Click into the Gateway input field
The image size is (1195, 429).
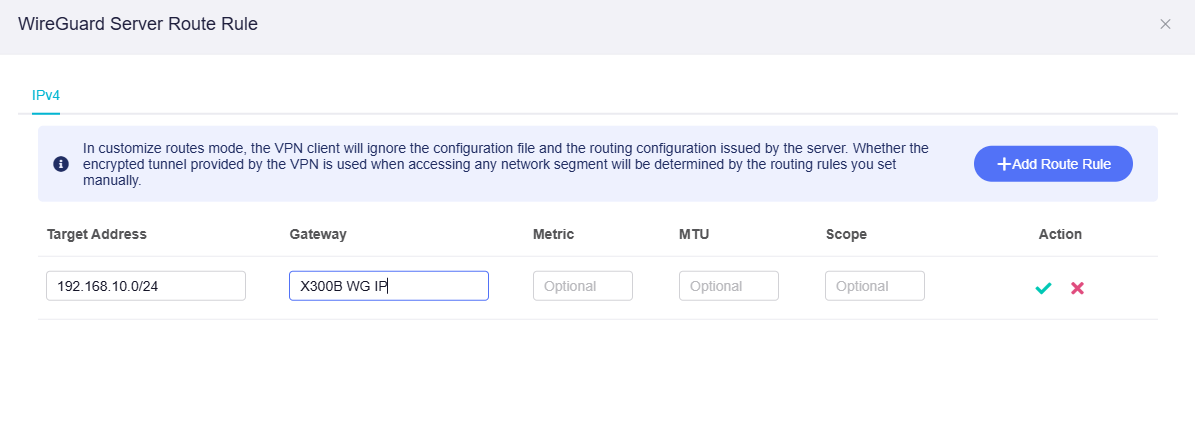click(x=388, y=286)
